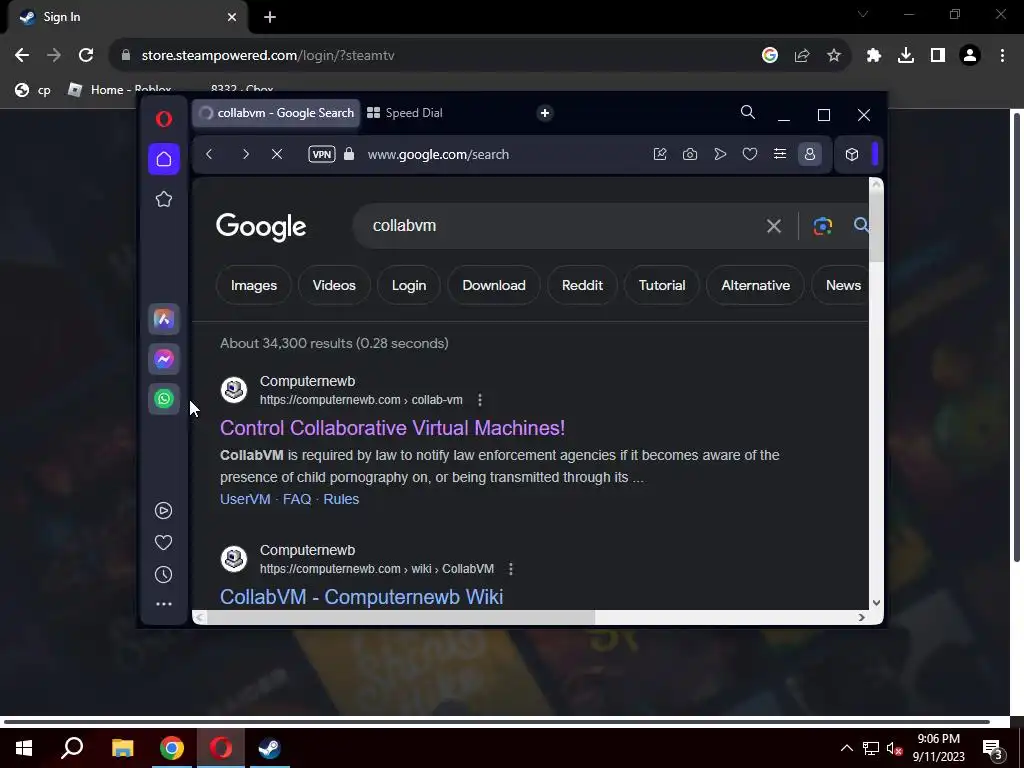Open options for collab-vm result
The width and height of the screenshot is (1024, 768).
point(480,400)
